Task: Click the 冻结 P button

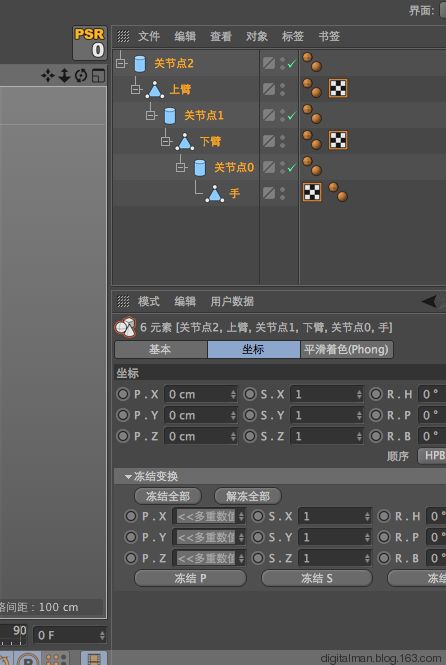Action: (190, 578)
